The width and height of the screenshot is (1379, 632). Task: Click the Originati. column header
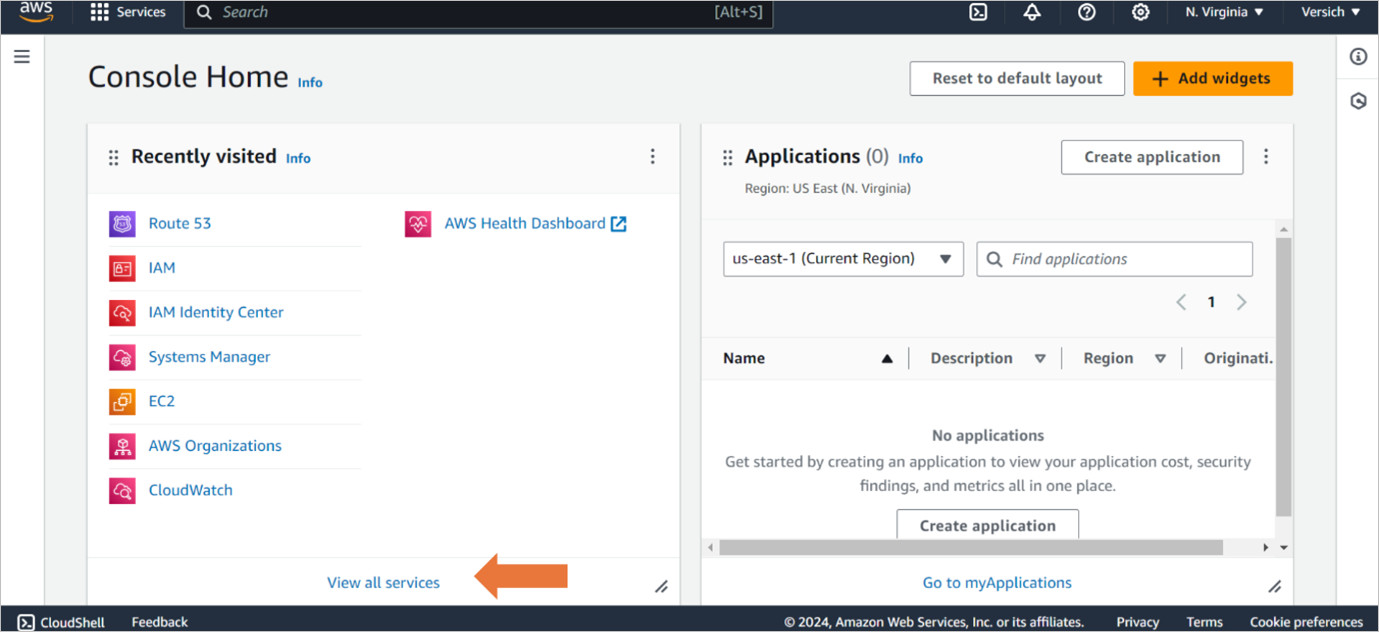[x=1238, y=358]
